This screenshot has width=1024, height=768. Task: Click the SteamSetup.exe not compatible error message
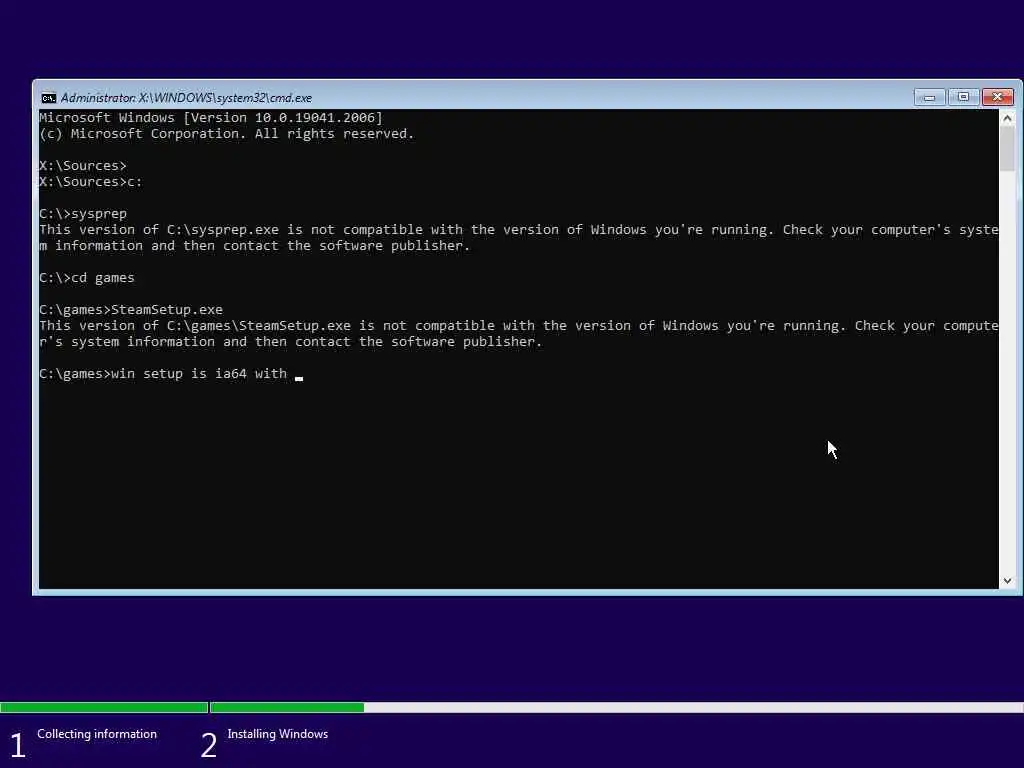(x=519, y=334)
